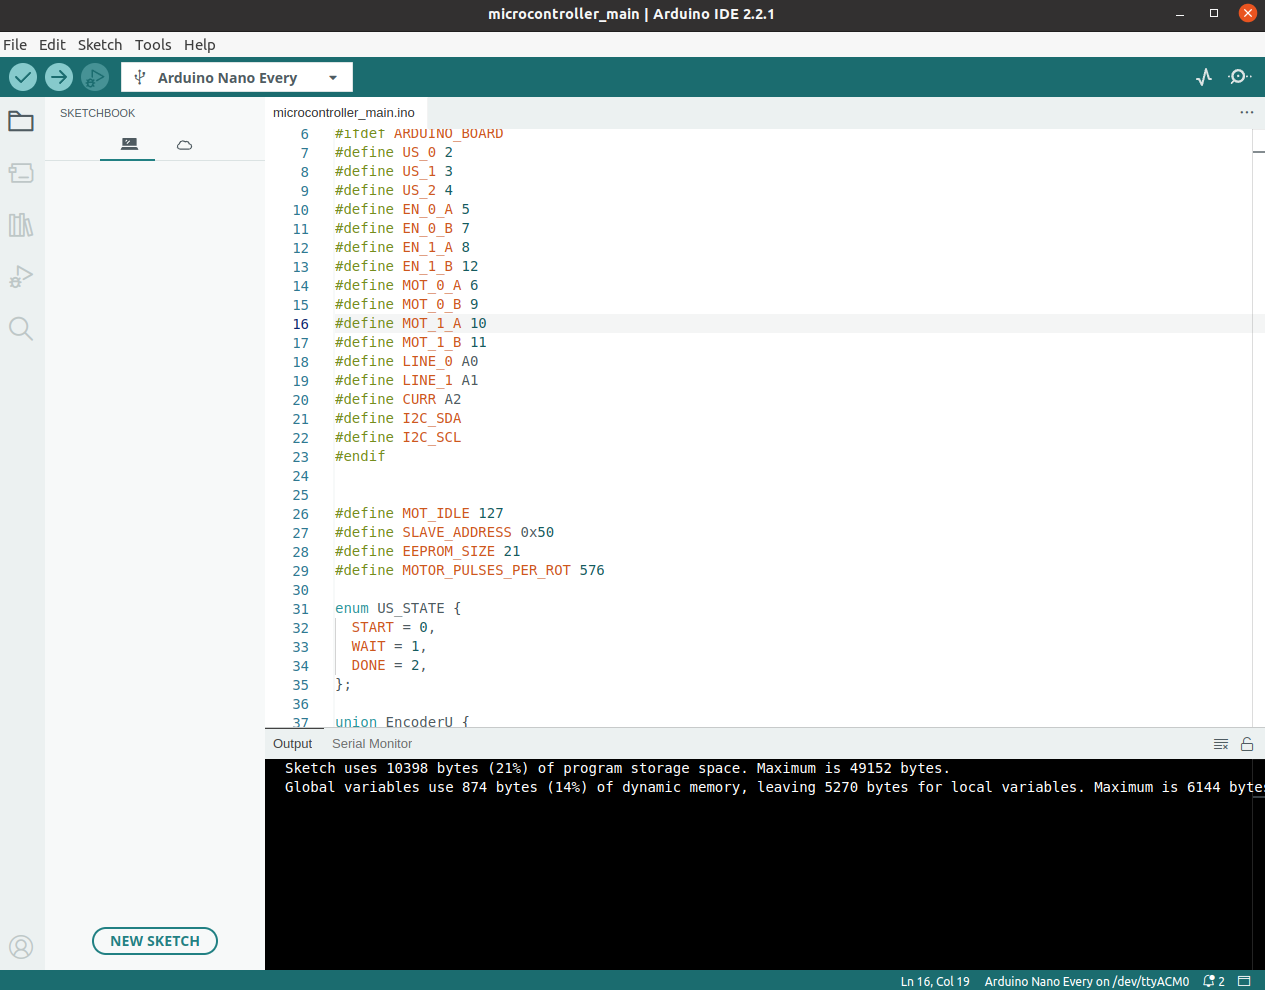The width and height of the screenshot is (1265, 990).
Task: Toggle output lock autoscroll icon
Action: point(1247,744)
